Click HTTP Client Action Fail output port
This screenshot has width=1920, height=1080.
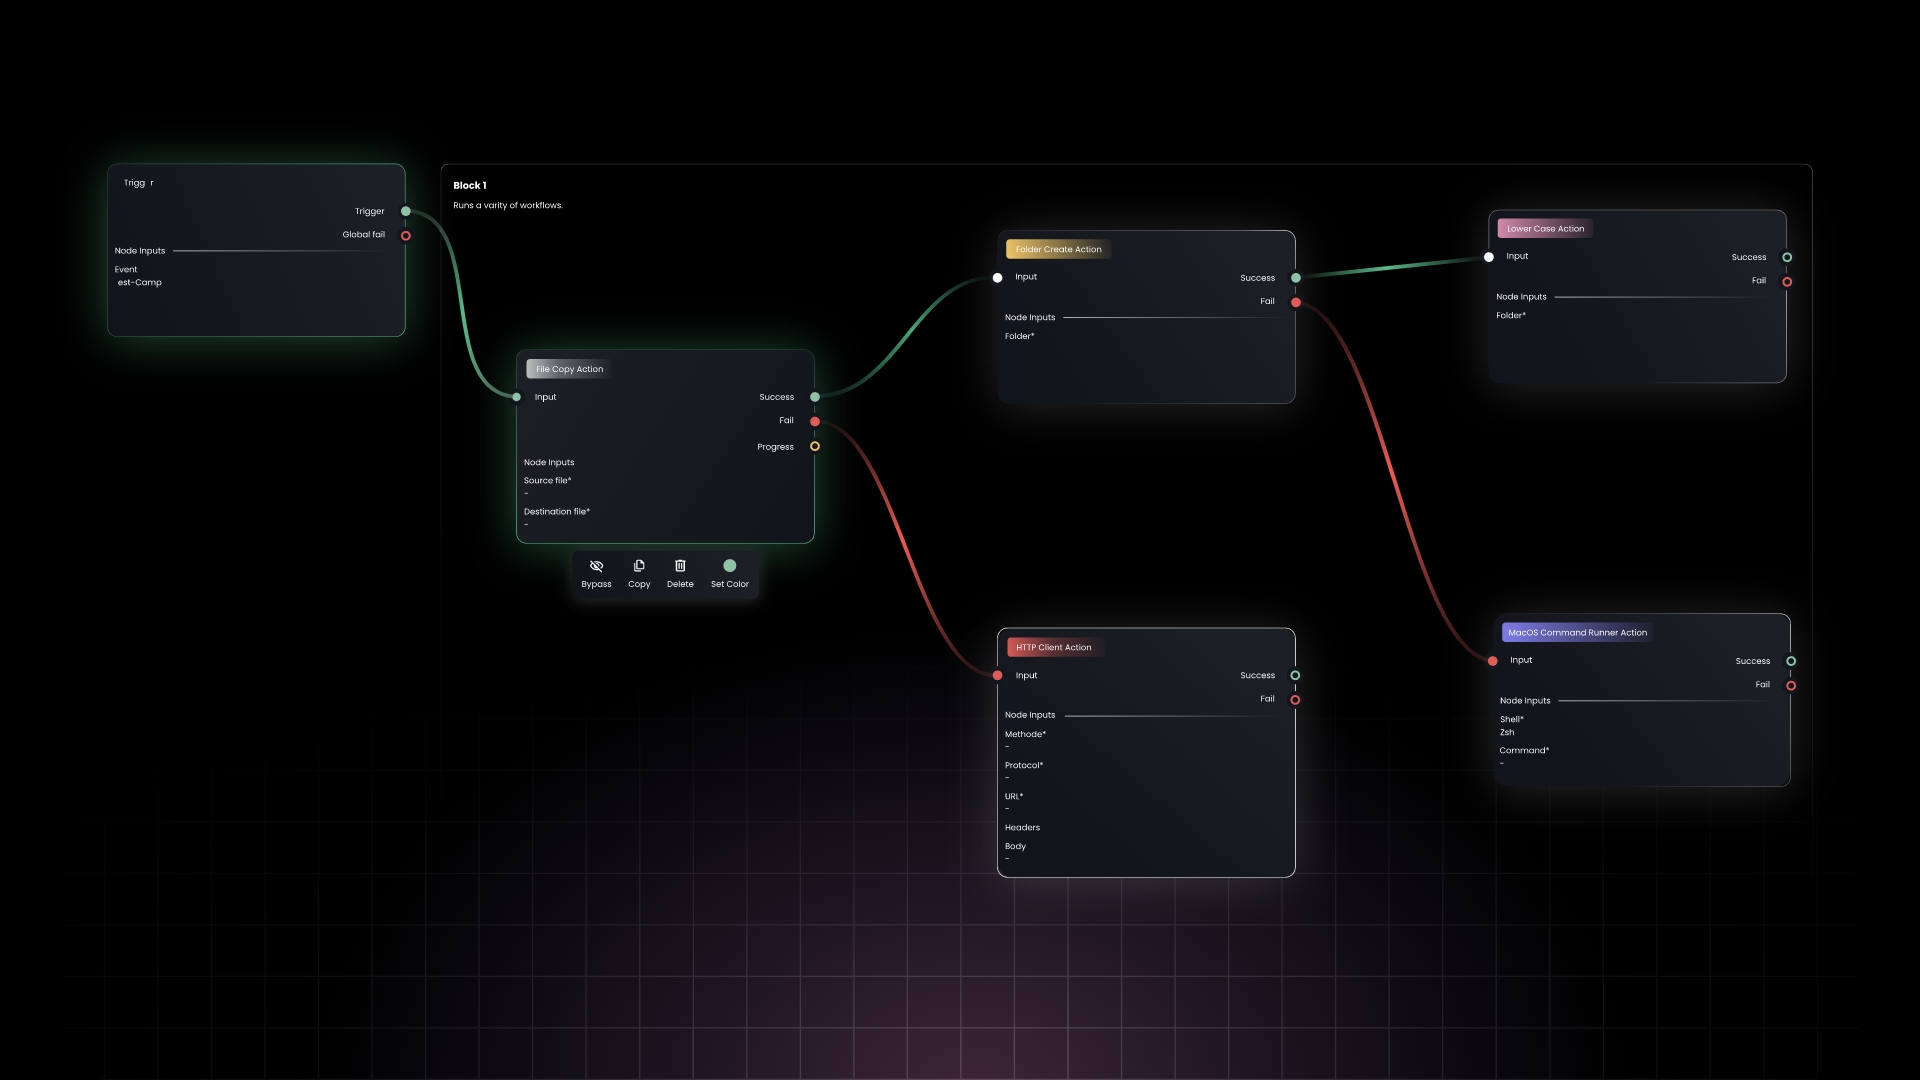1295,700
